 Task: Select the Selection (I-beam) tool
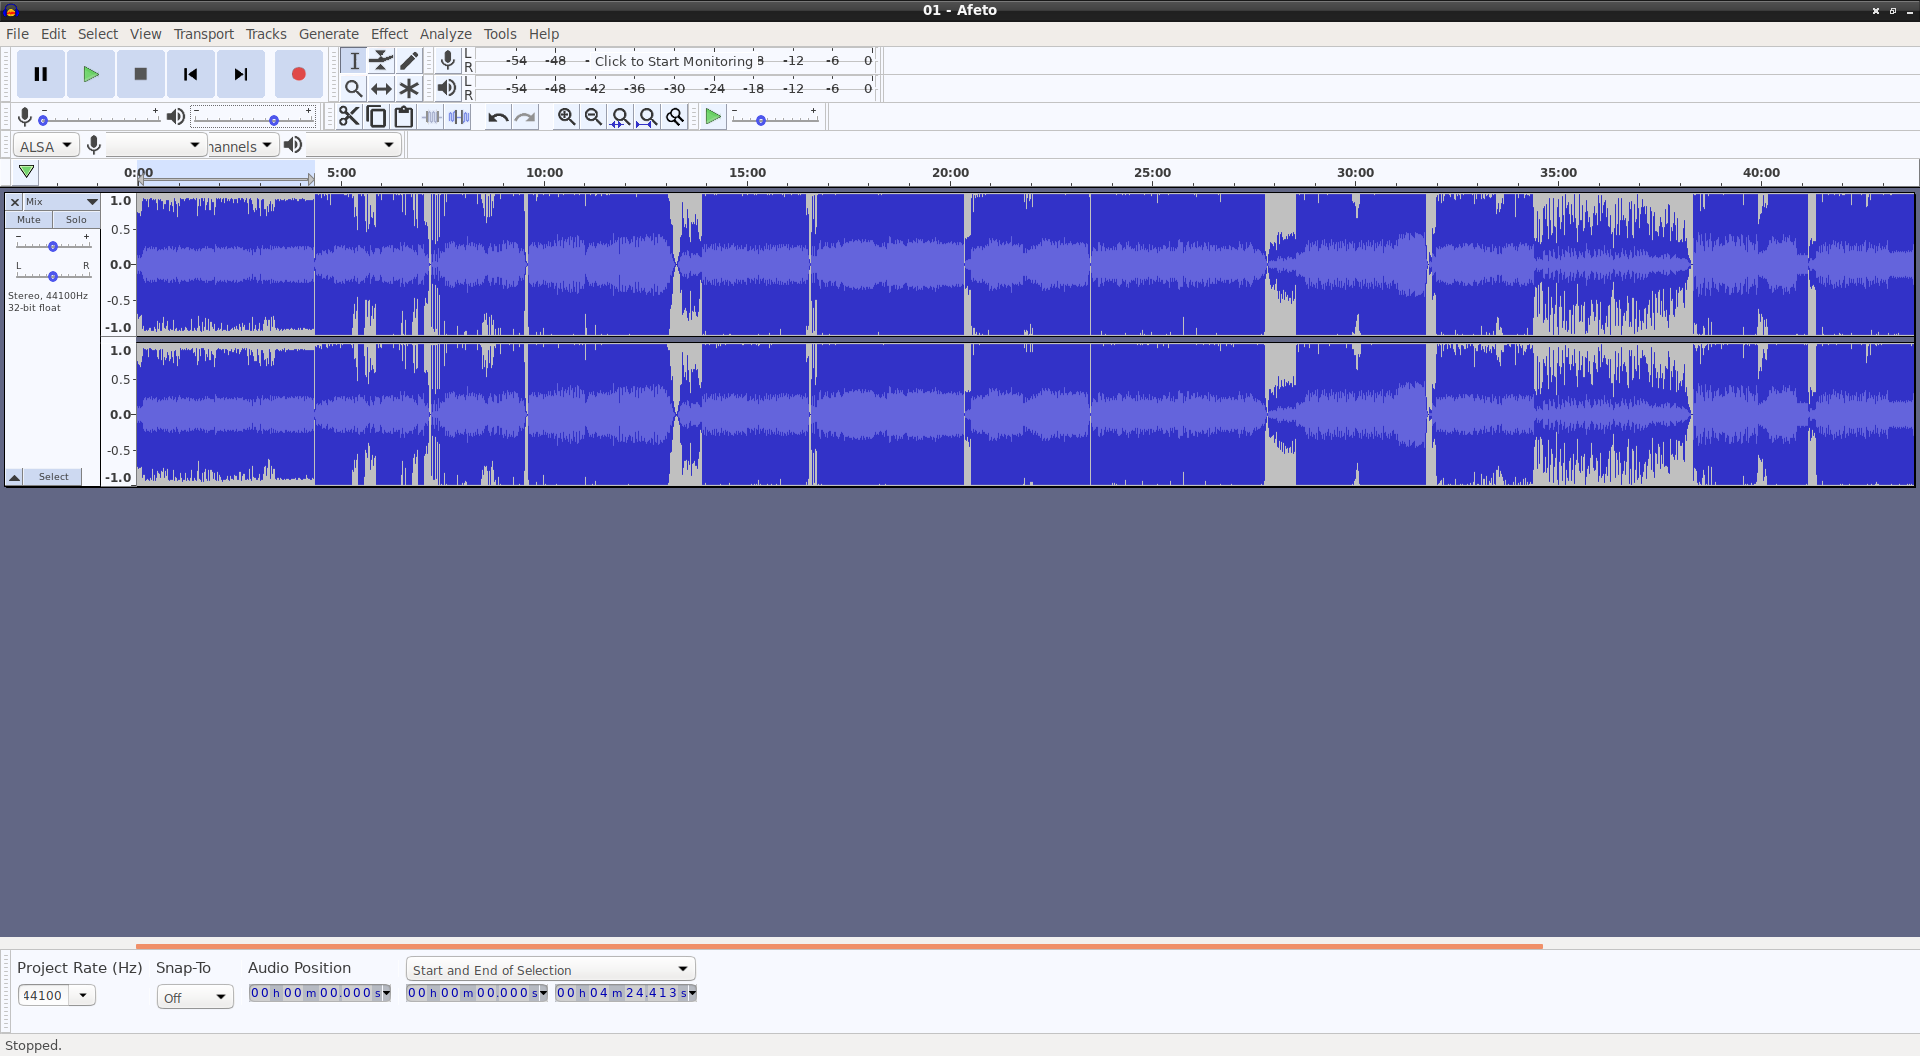[353, 61]
